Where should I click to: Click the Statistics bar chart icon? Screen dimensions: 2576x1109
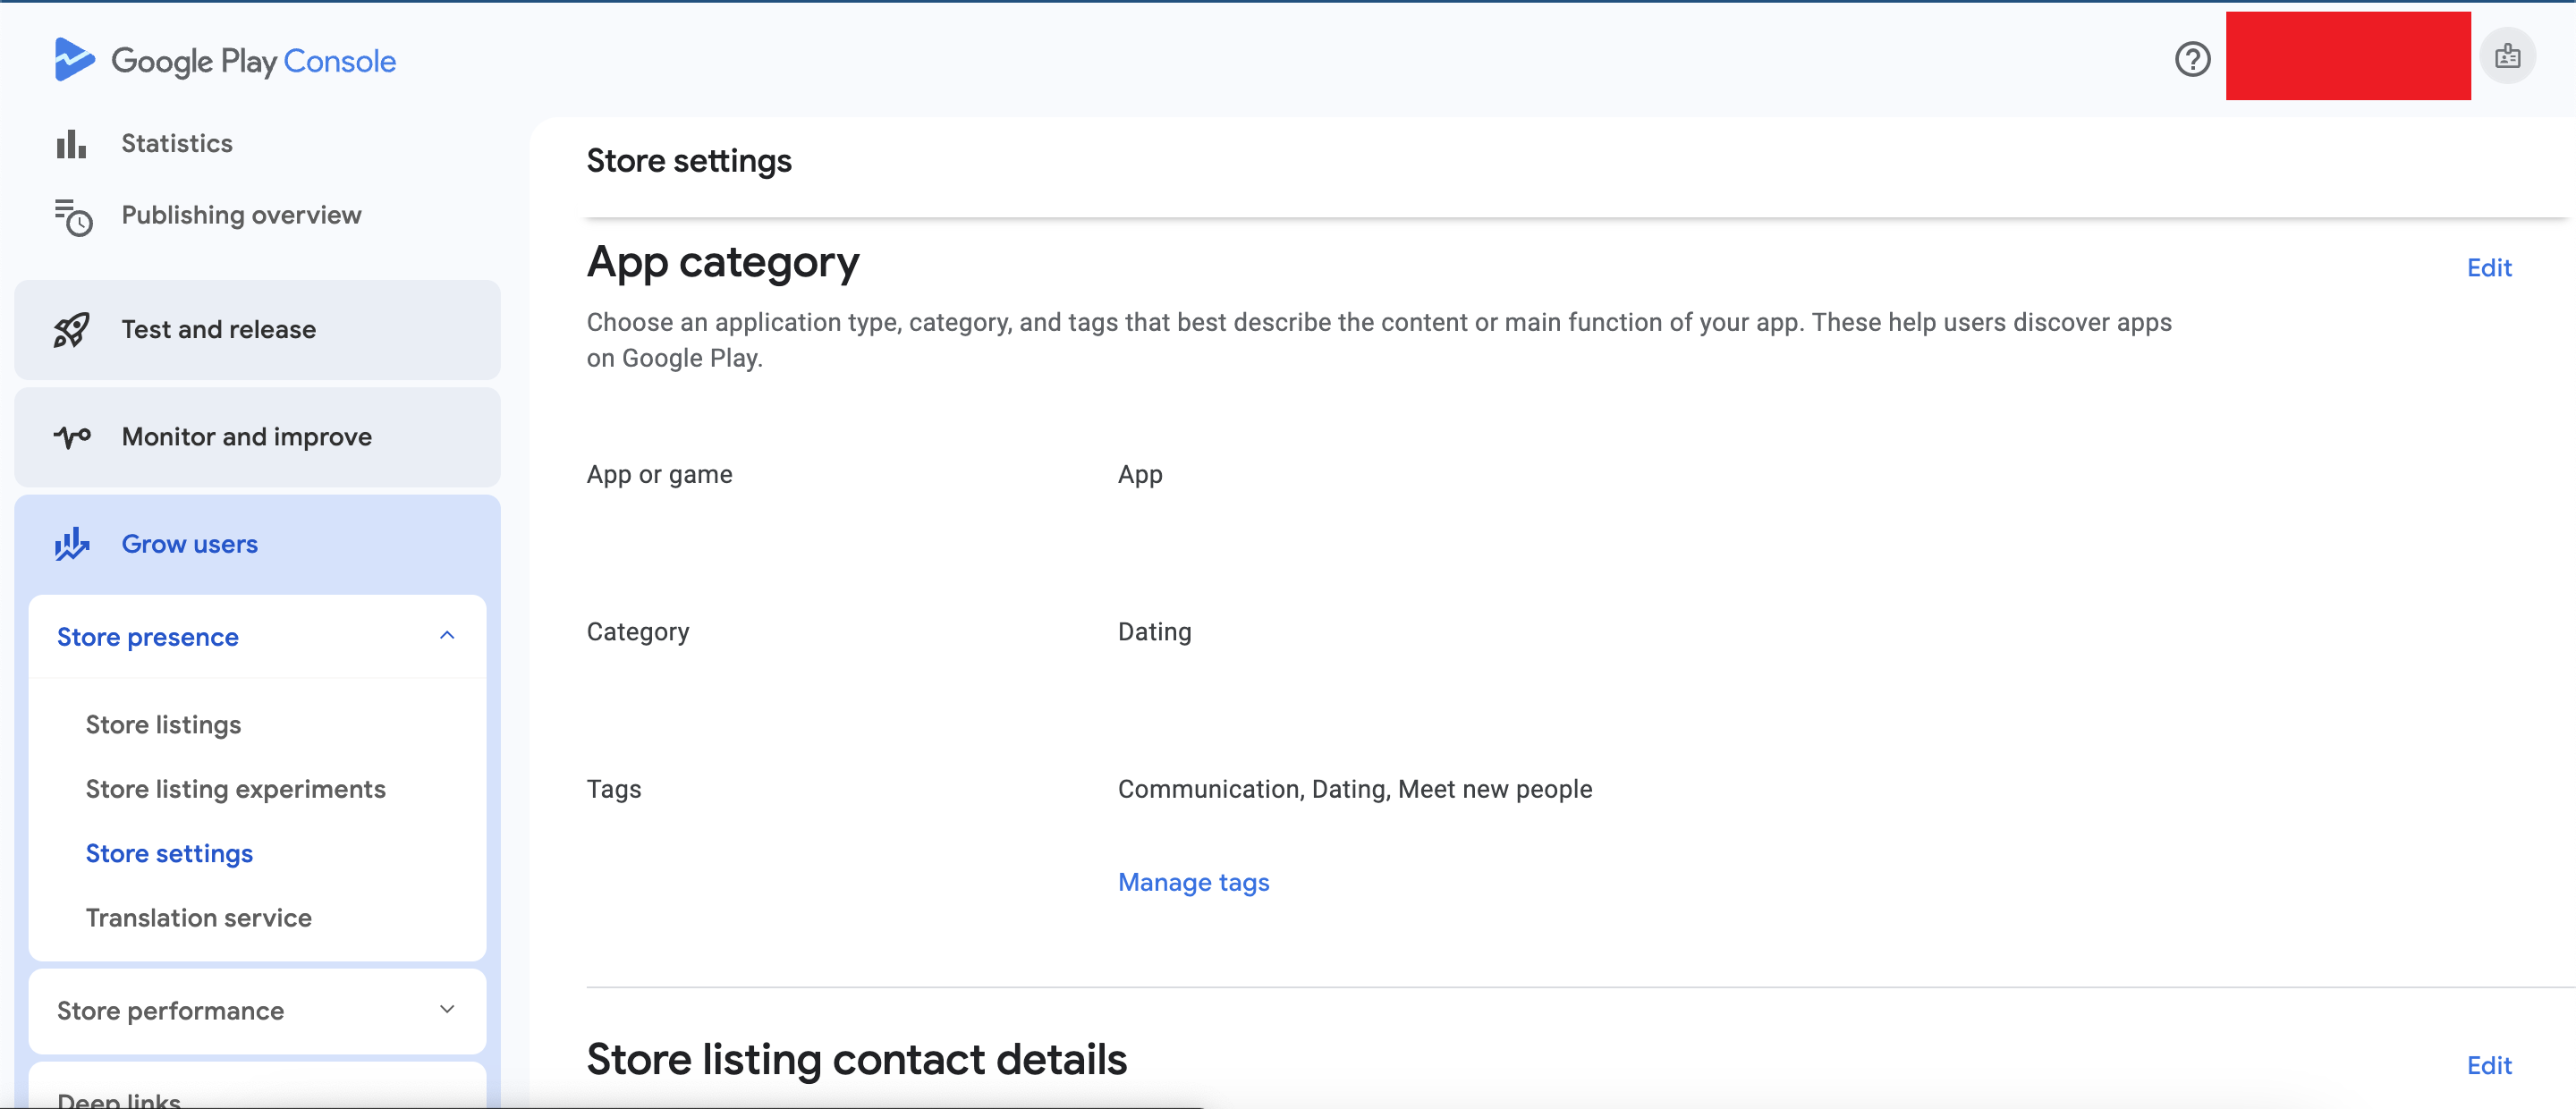71,144
